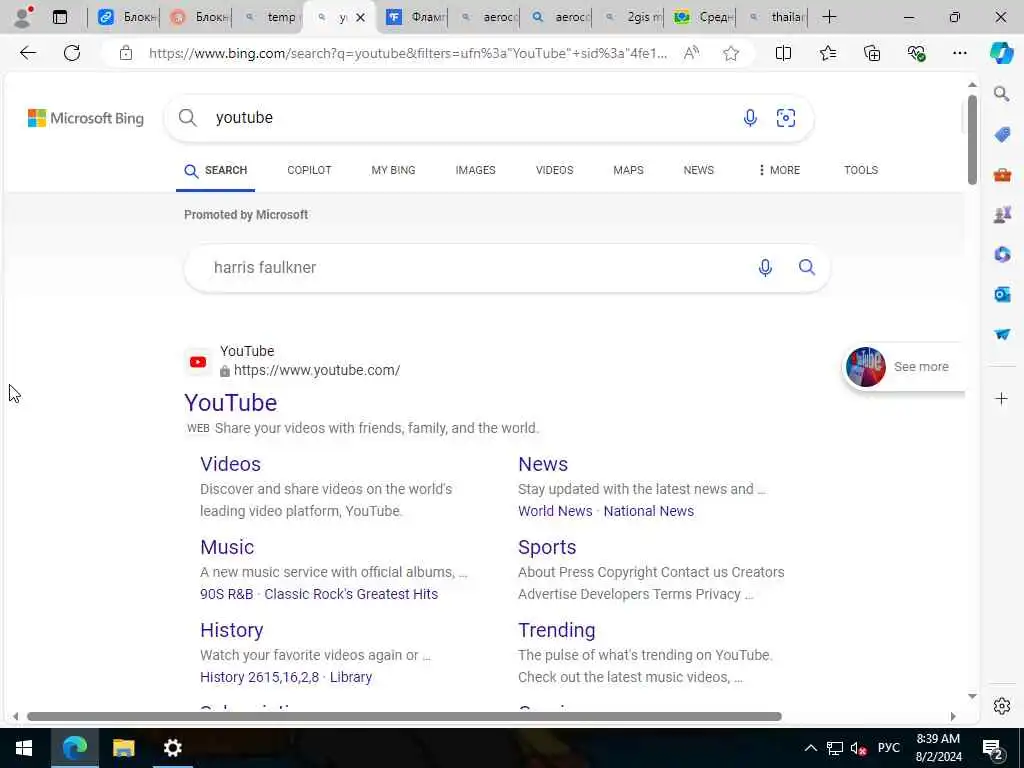View site information via the lock icon
The image size is (1024, 768).
pyautogui.click(x=126, y=53)
